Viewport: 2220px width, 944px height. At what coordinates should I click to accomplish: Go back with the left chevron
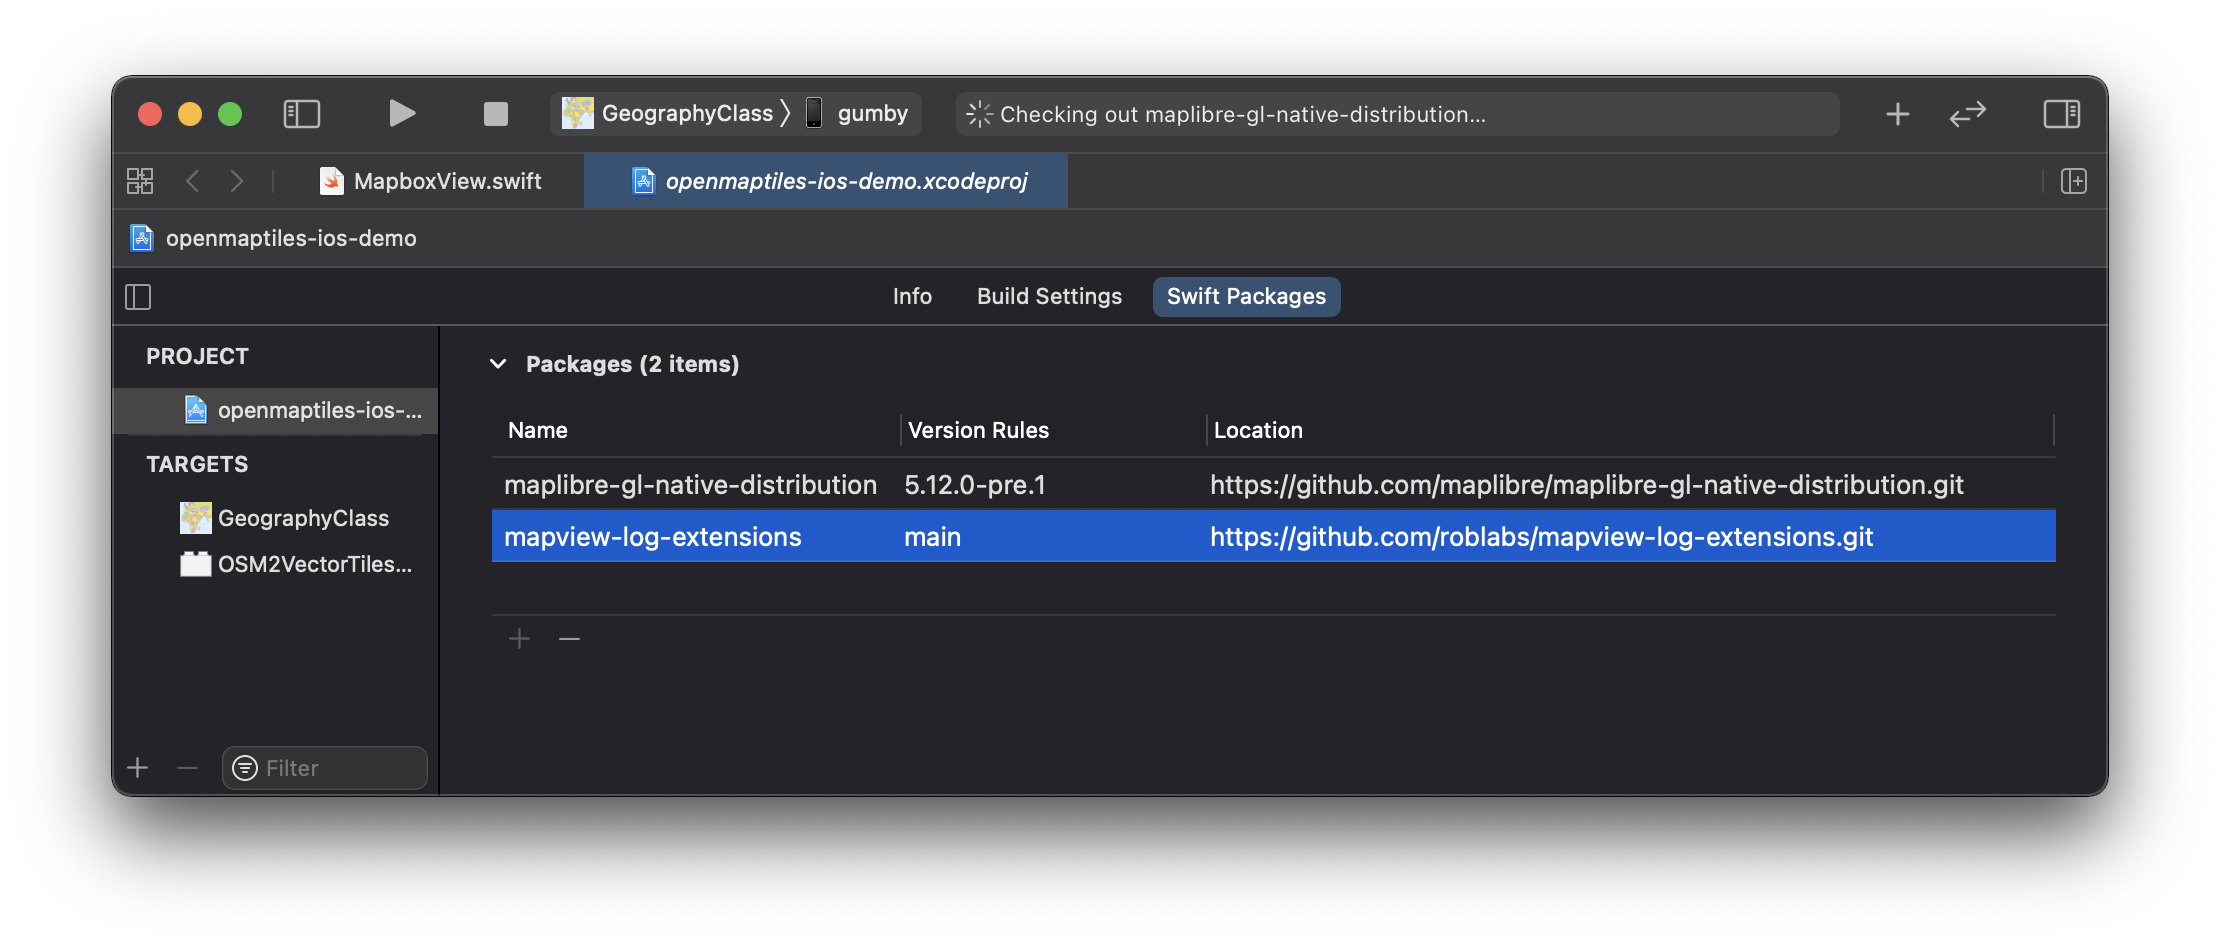click(x=192, y=181)
